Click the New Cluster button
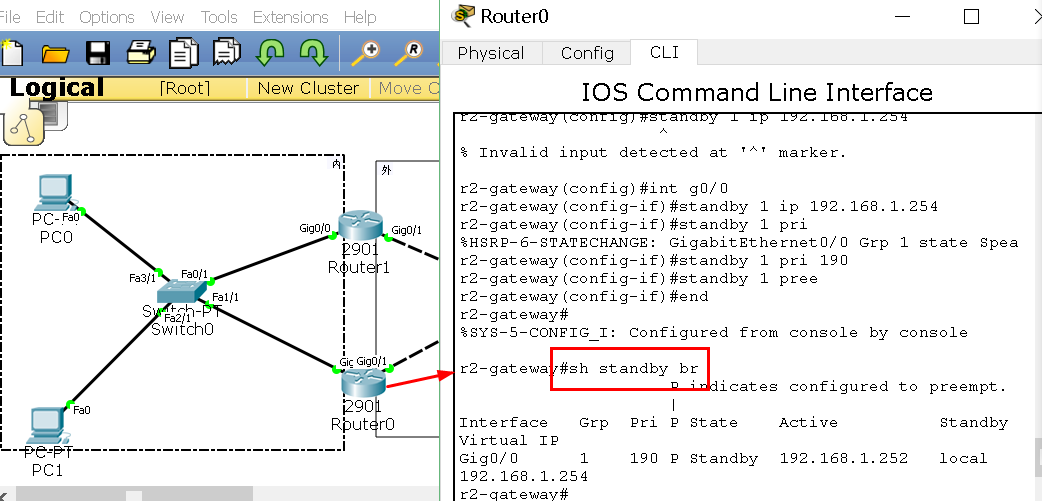This screenshot has width=1042, height=501. (308, 88)
